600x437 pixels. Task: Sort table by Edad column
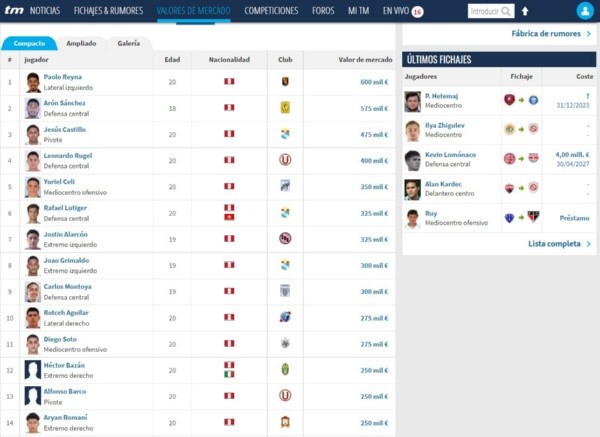coord(172,60)
